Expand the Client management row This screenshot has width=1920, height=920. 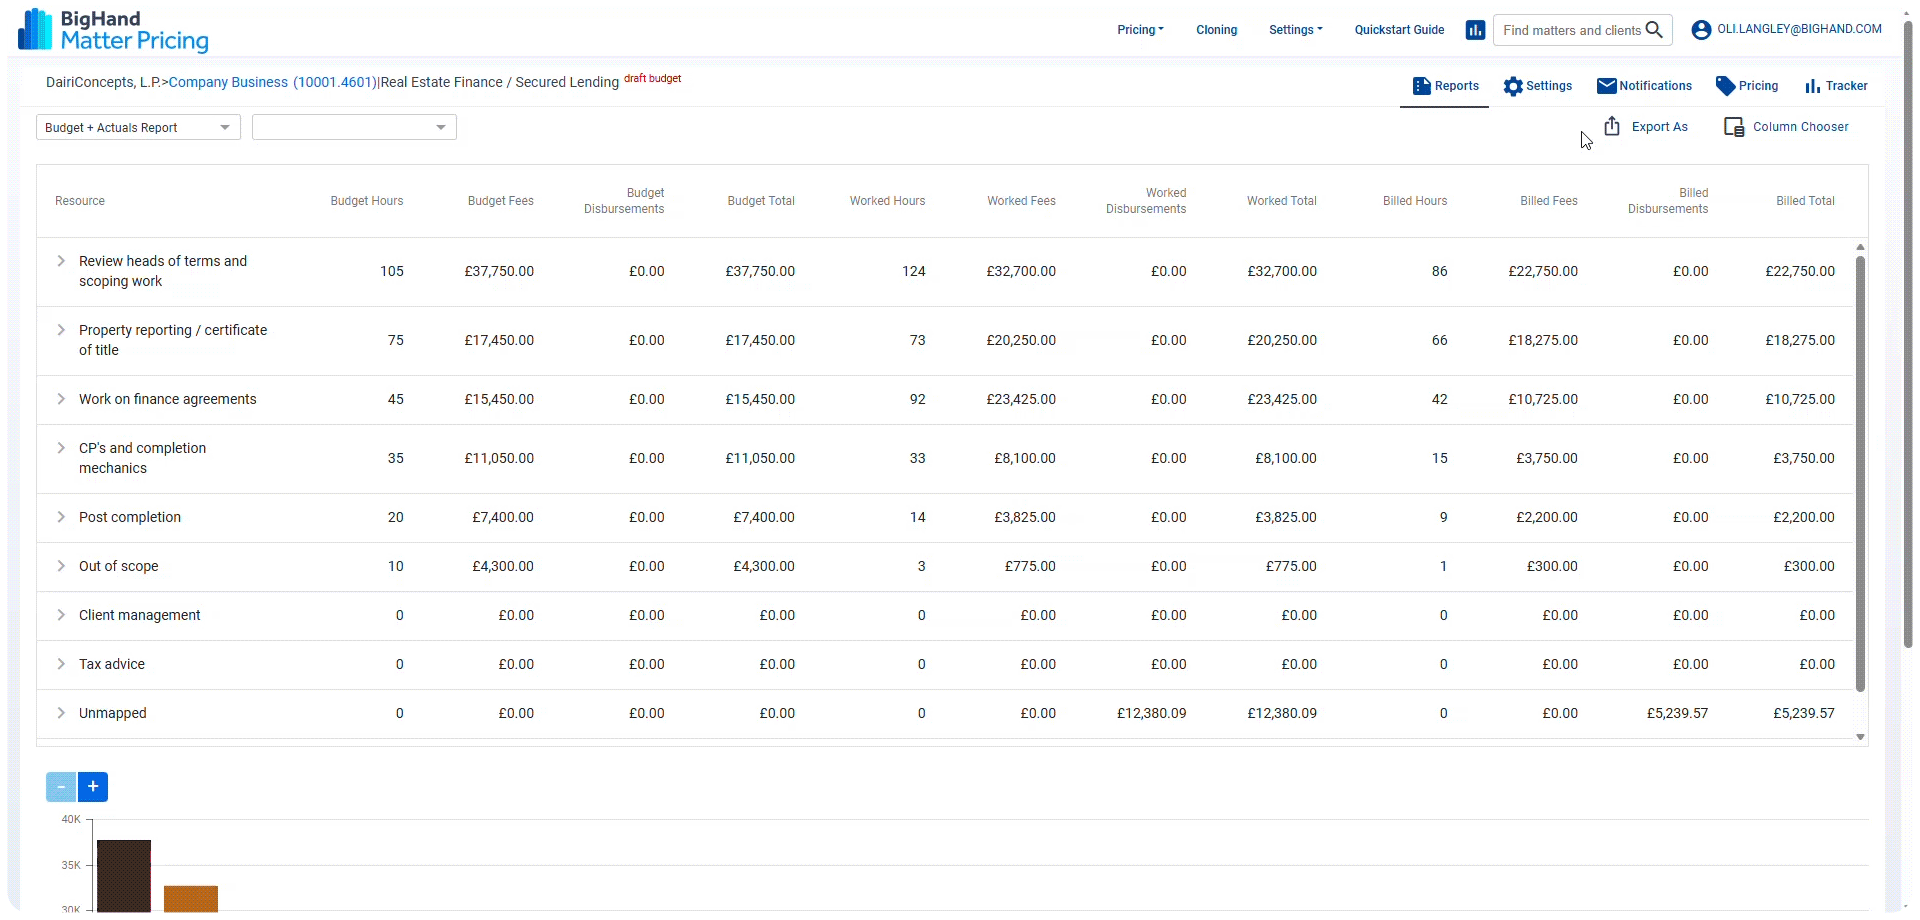coord(61,615)
